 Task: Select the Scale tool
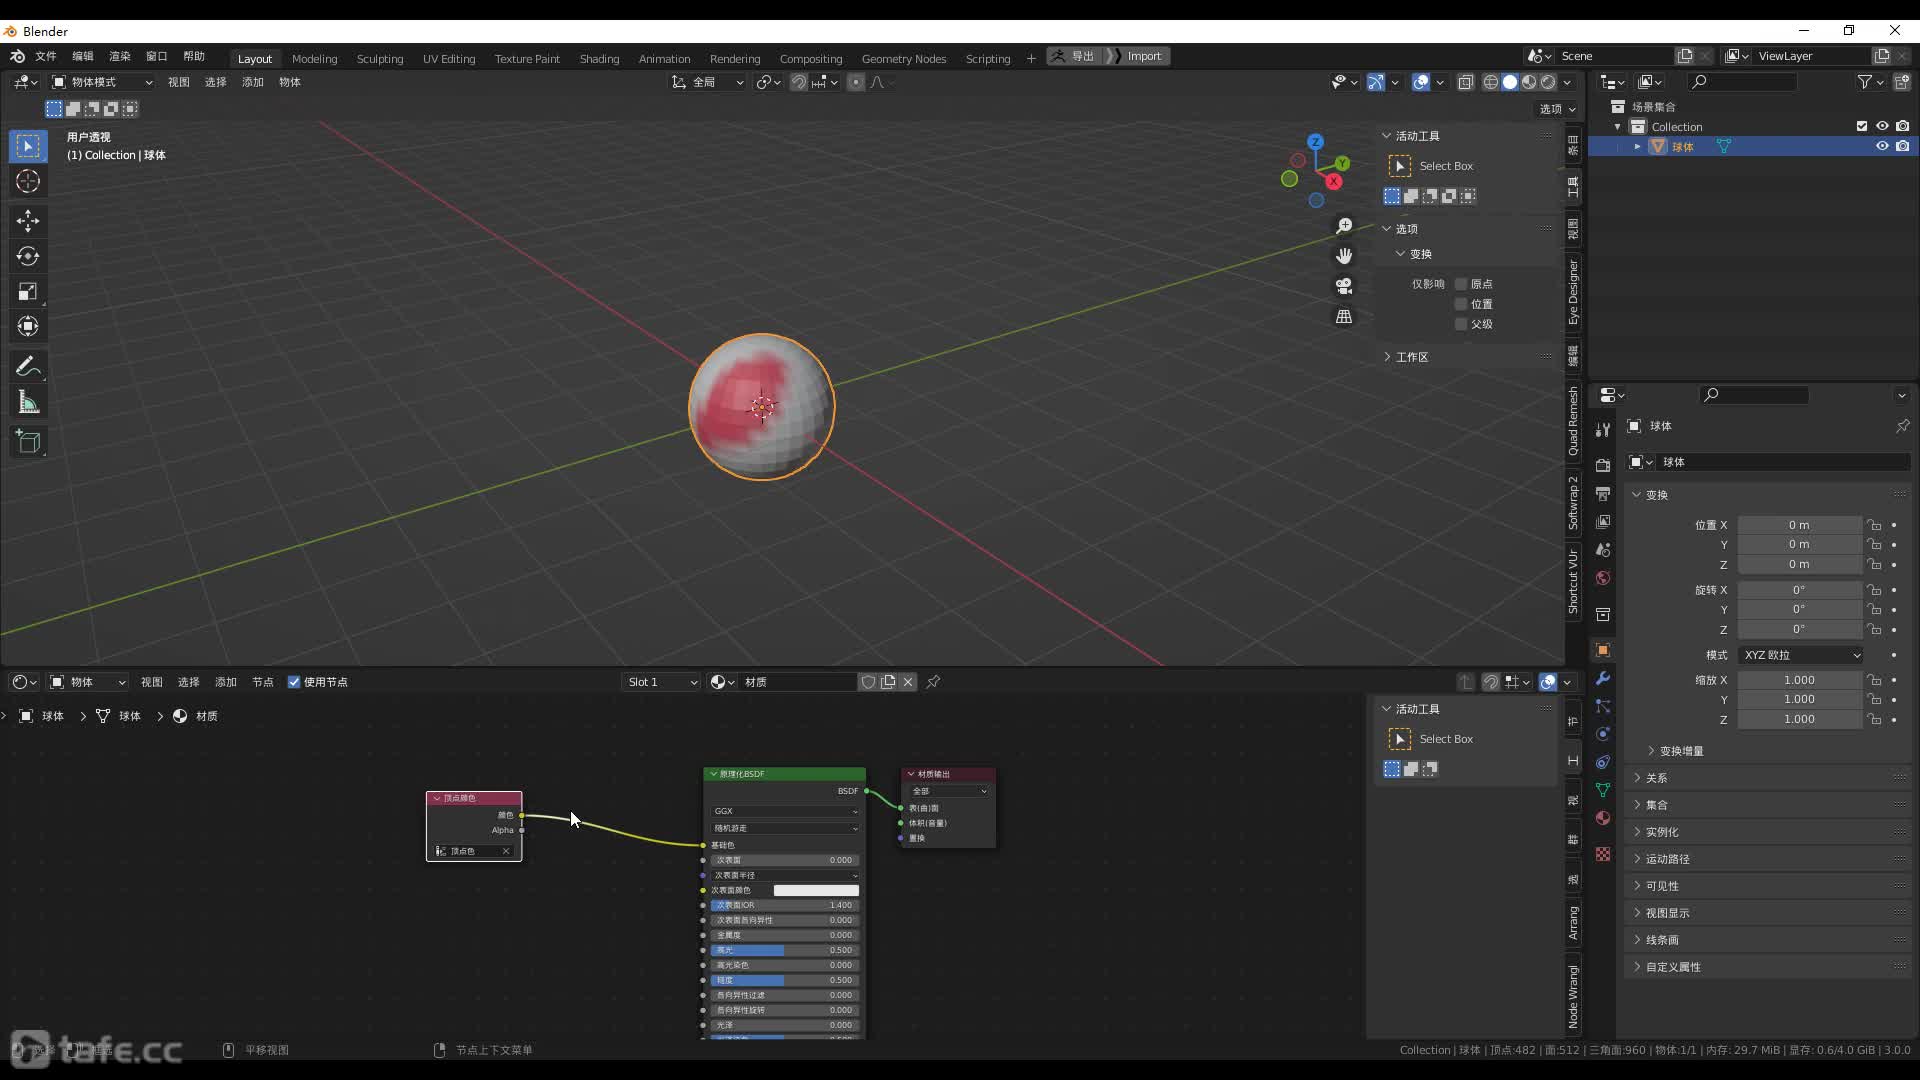(28, 292)
